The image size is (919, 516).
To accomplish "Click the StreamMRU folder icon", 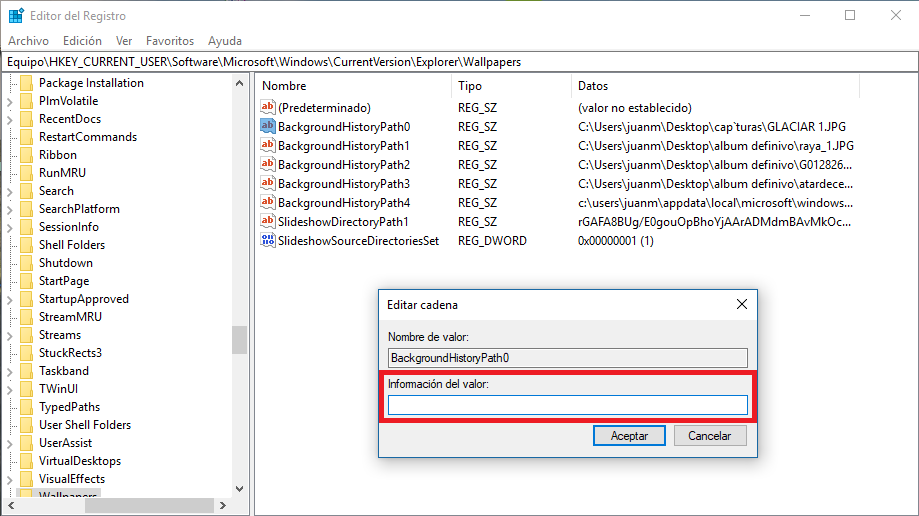I will (x=26, y=317).
